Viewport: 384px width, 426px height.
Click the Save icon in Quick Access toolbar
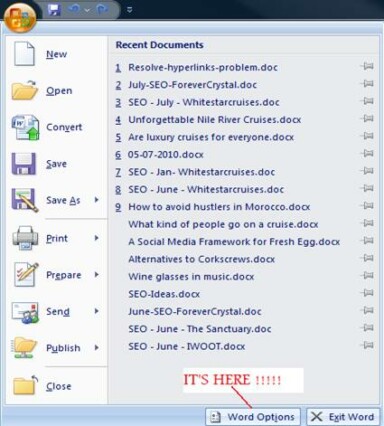(54, 10)
